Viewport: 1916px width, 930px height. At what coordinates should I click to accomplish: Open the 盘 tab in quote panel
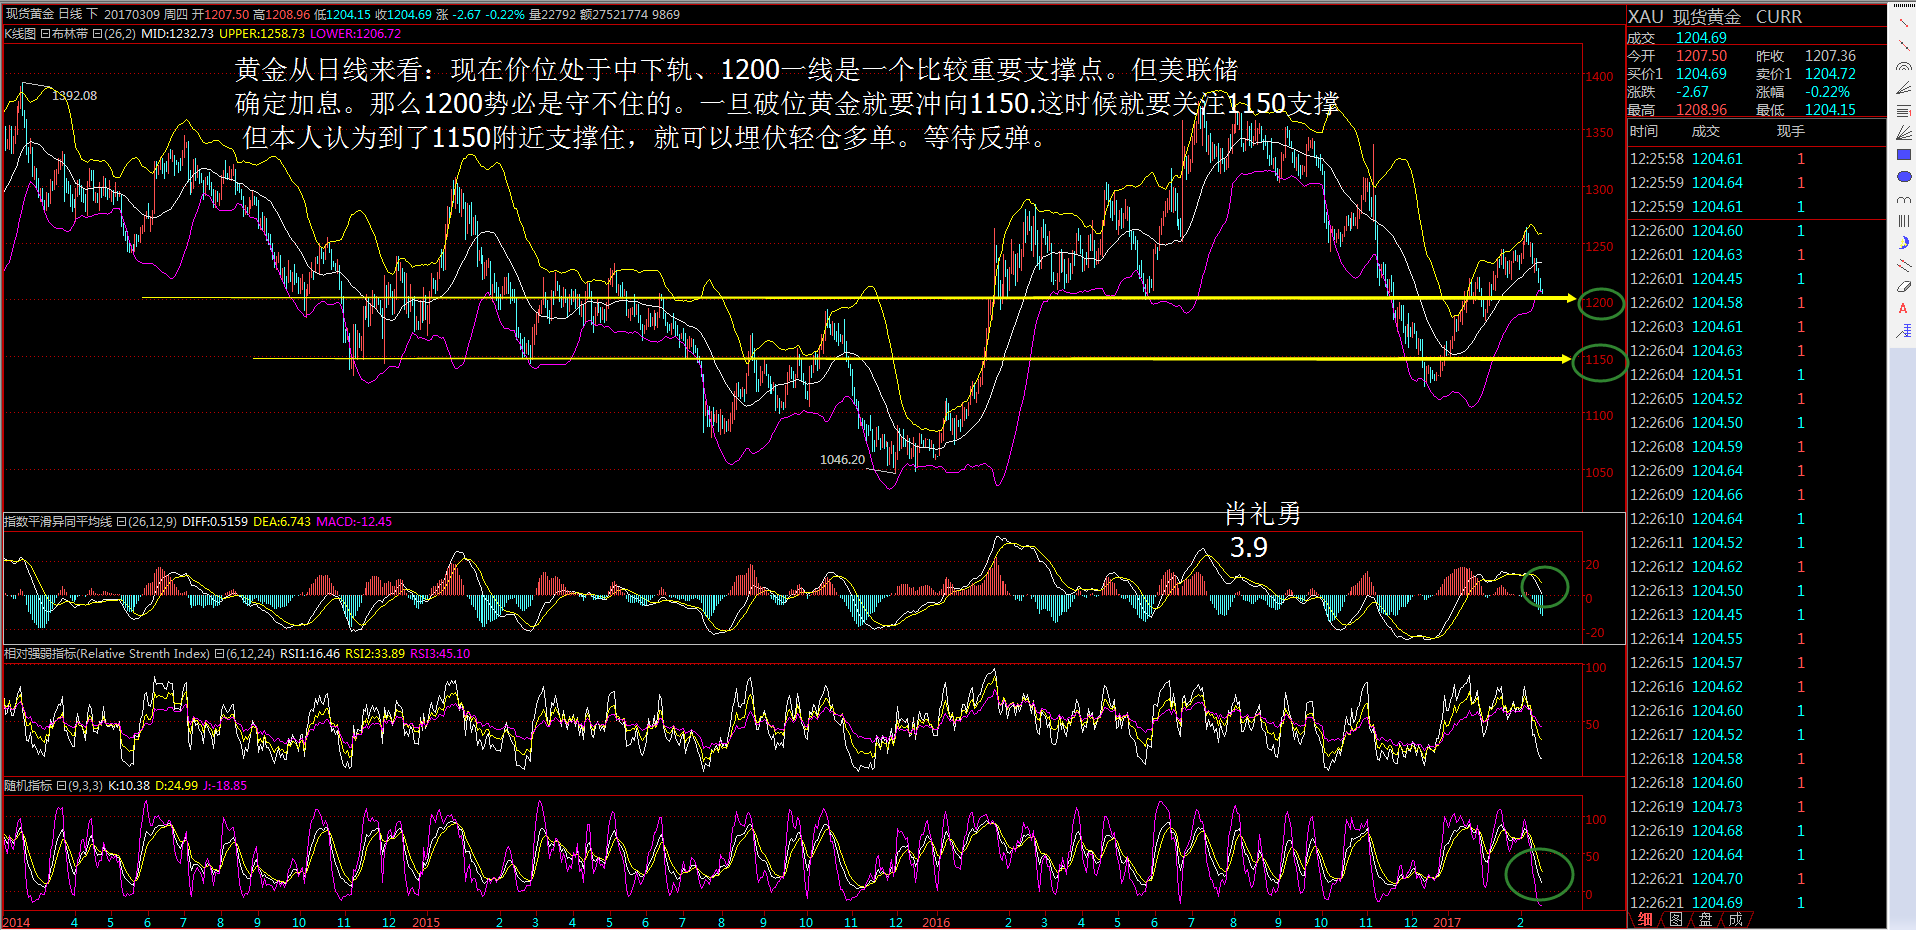(x=1705, y=920)
